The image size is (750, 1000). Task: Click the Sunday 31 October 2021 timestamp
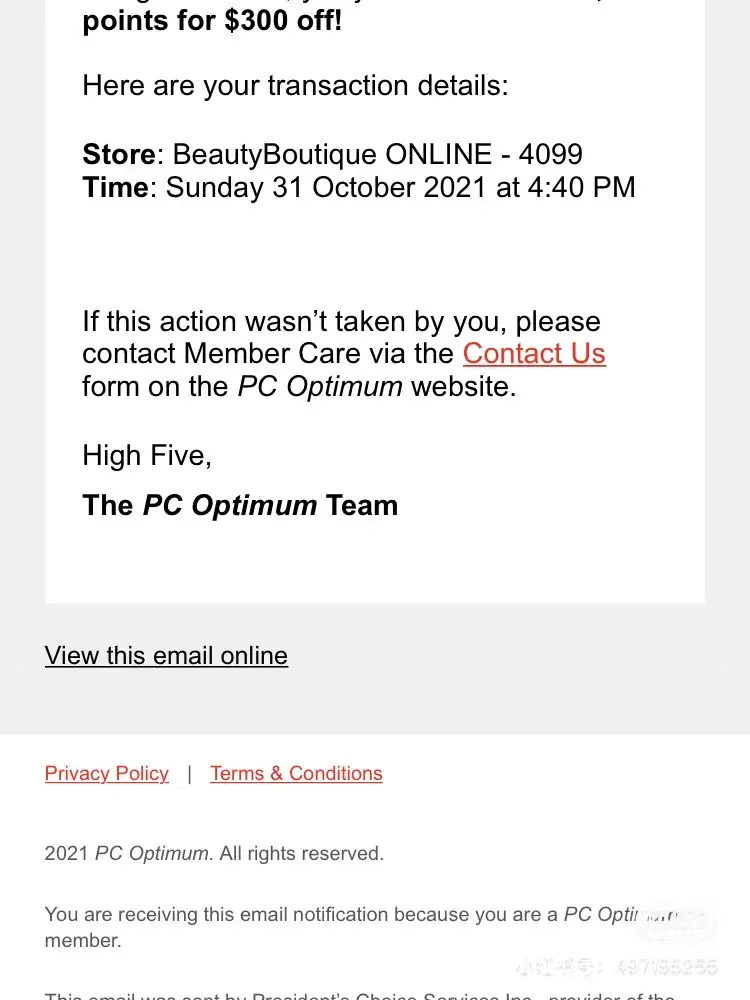[400, 188]
